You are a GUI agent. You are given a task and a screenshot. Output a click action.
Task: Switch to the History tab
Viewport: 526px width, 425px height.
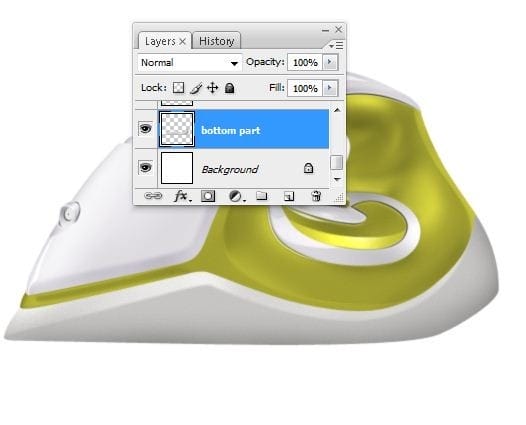[217, 41]
